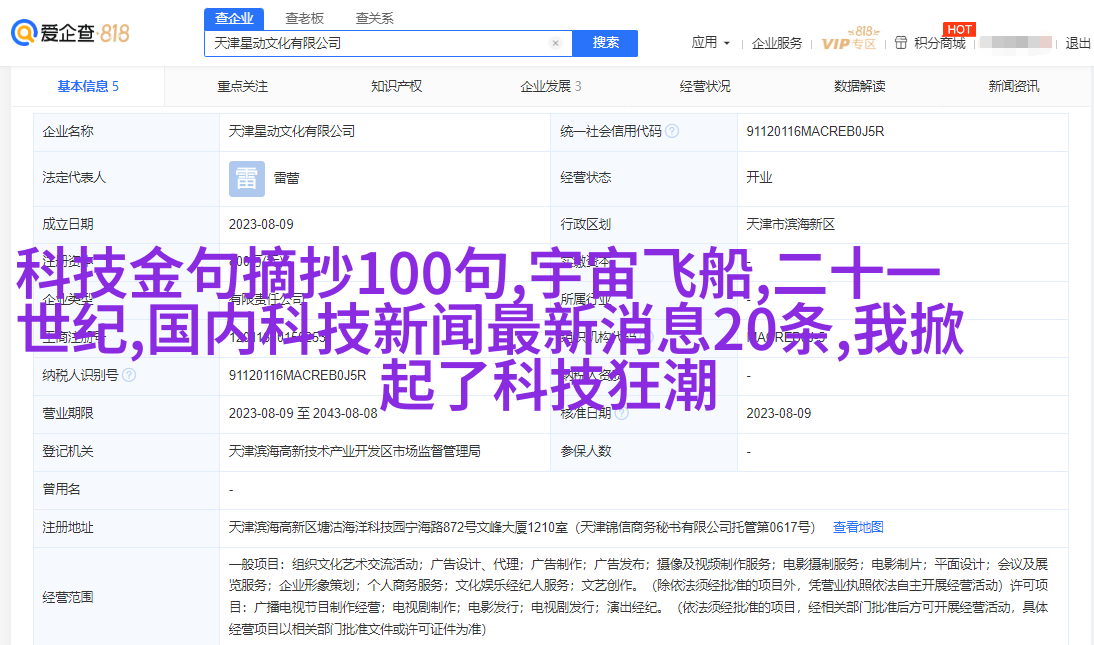Open the 重点关注 tab

(x=242, y=87)
